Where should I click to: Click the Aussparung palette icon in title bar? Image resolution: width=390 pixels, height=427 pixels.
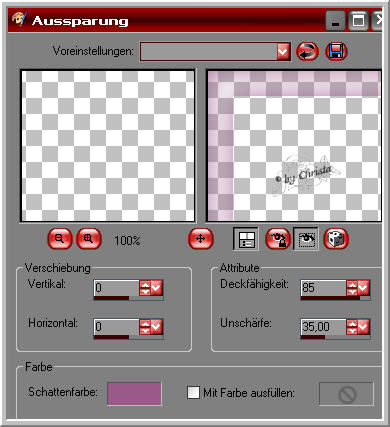click(x=19, y=20)
